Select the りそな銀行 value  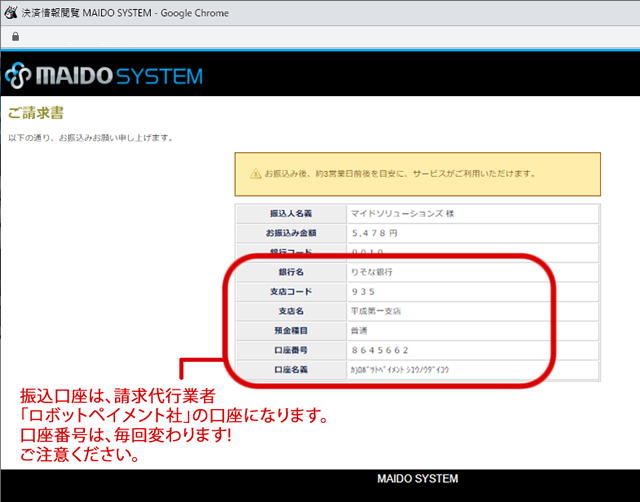pyautogui.click(x=372, y=272)
